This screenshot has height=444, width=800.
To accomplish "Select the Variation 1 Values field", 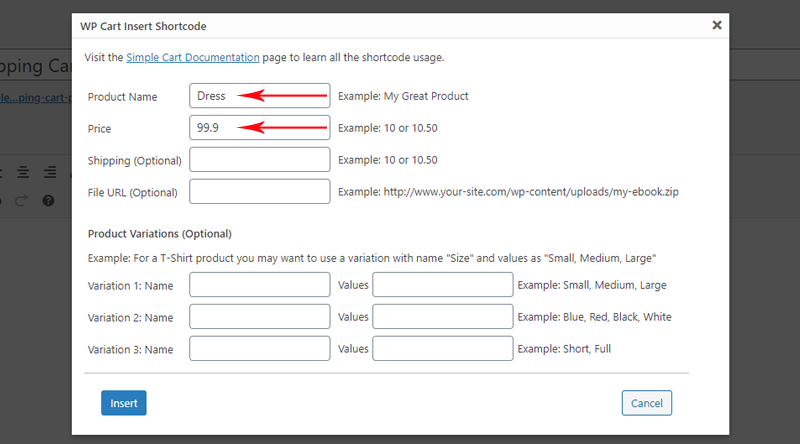I will [443, 285].
